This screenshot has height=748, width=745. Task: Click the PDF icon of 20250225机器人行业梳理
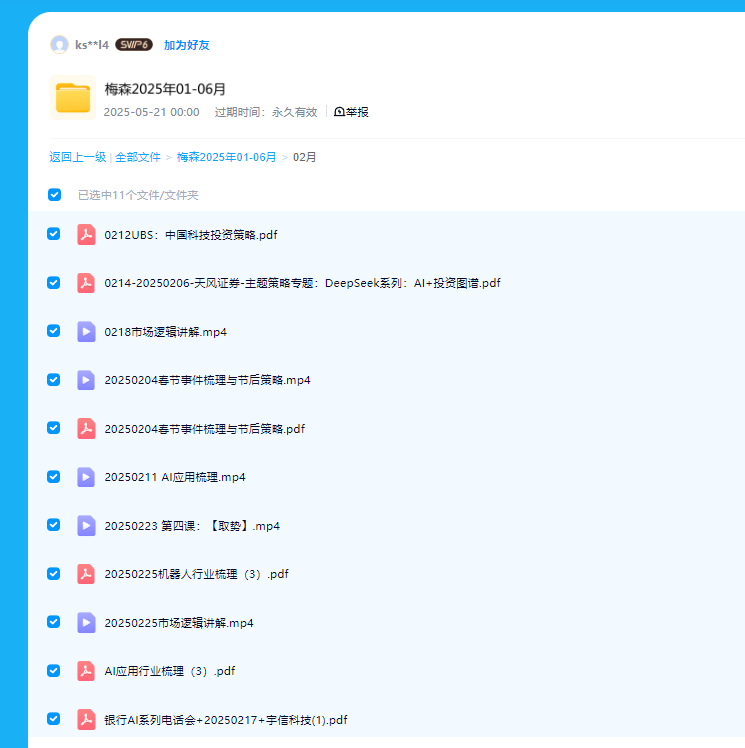pos(86,574)
